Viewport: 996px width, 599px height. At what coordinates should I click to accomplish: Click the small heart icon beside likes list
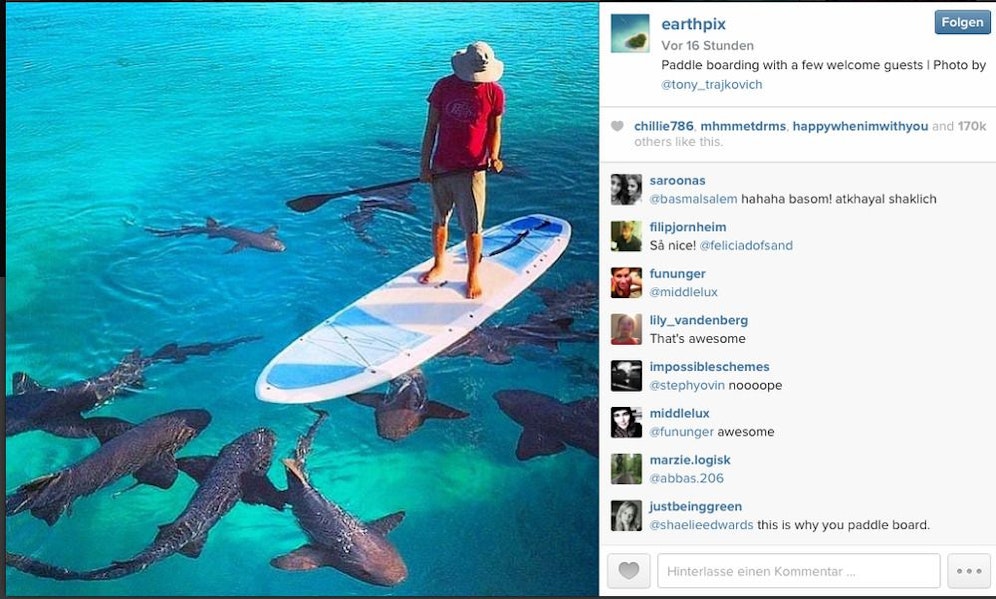coord(617,127)
